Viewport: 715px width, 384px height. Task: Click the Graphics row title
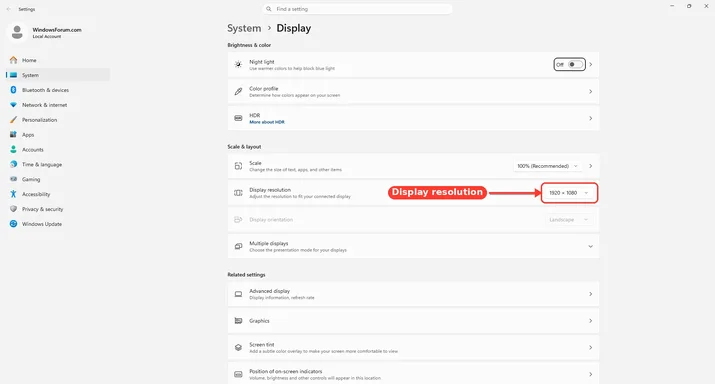coord(259,321)
